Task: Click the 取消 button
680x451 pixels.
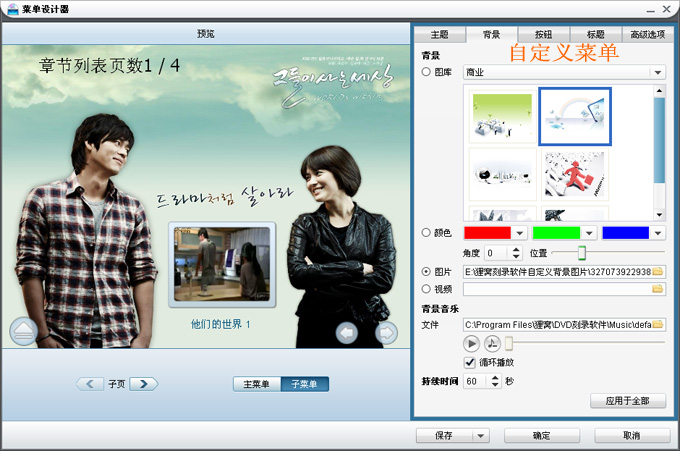Action: (632, 435)
